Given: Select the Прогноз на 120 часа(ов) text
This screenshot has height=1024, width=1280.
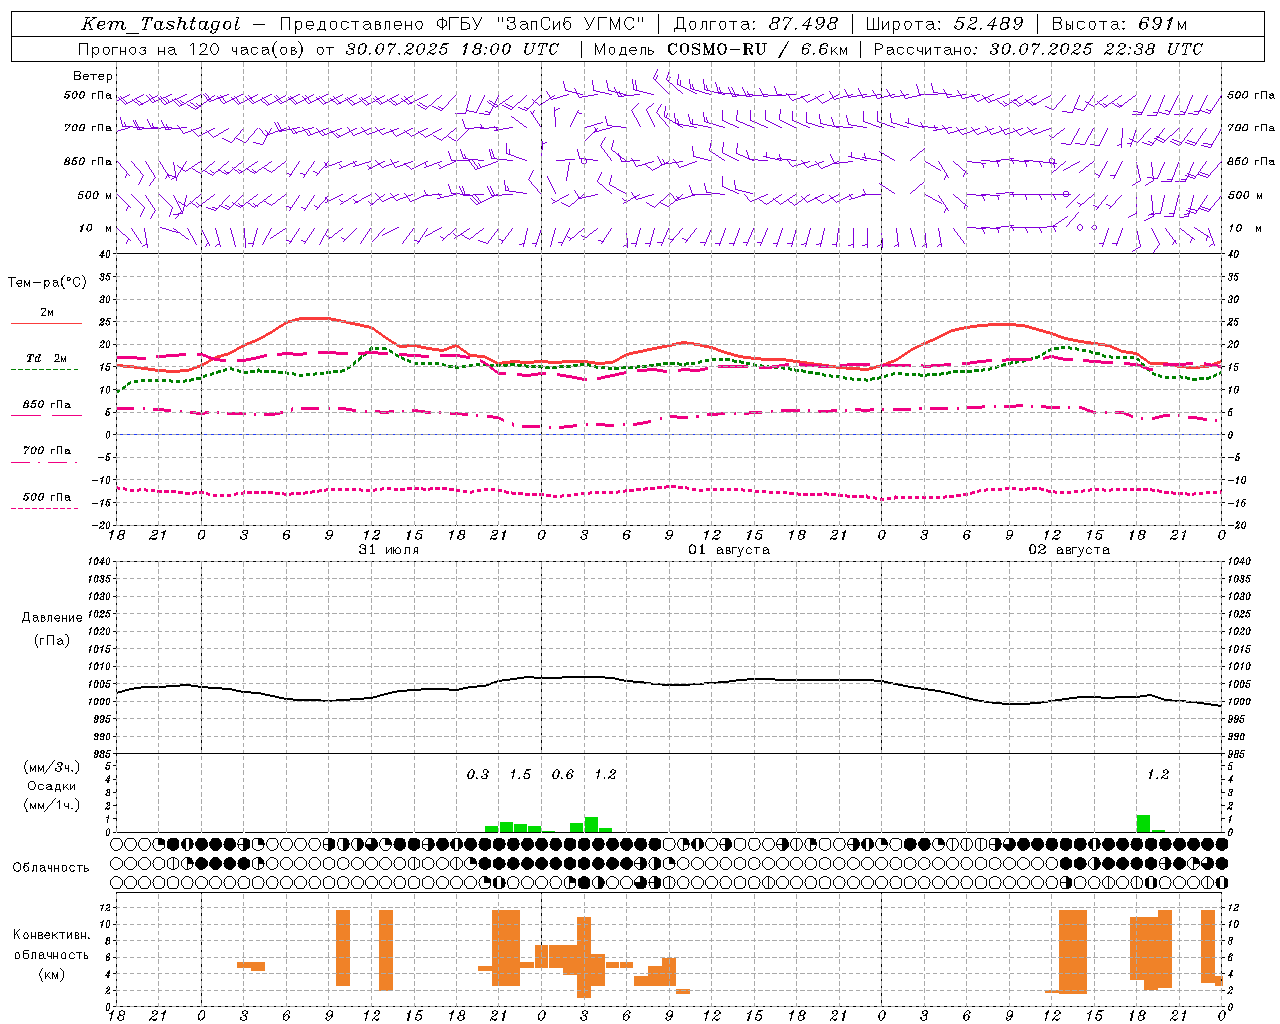Looking at the screenshot, I should point(192,48).
